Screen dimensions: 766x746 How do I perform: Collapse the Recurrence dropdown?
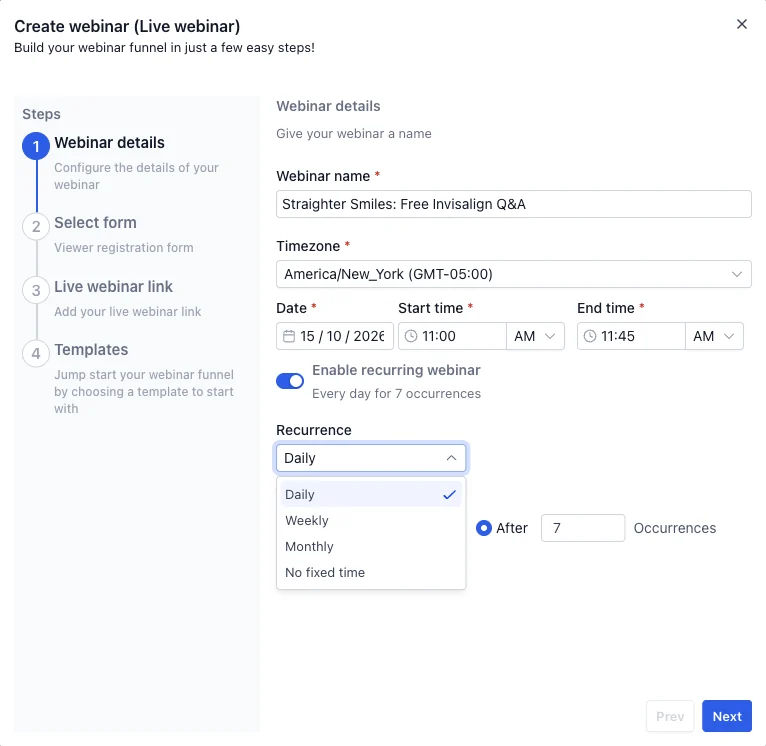coord(371,458)
